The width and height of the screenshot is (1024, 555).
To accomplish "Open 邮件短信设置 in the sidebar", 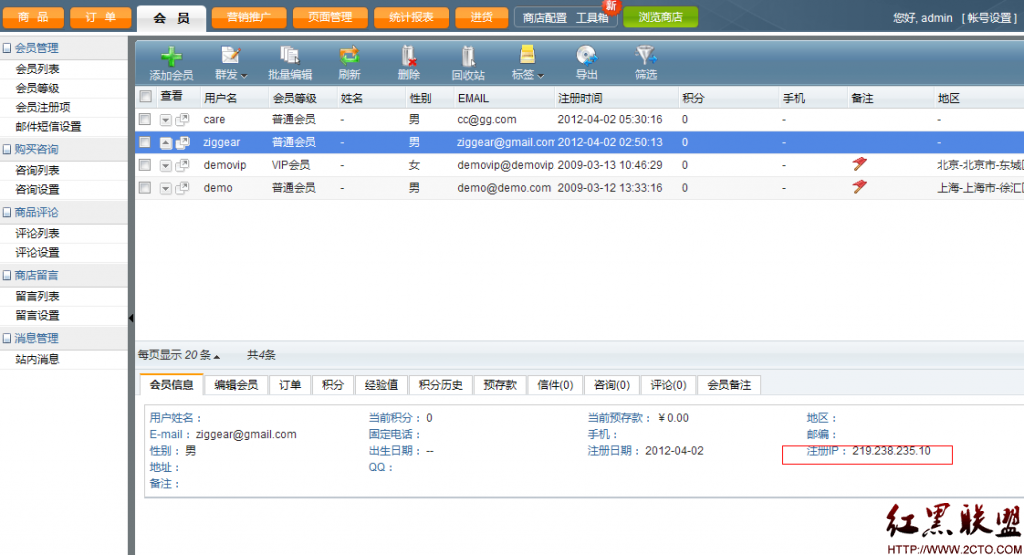I will pyautogui.click(x=48, y=127).
